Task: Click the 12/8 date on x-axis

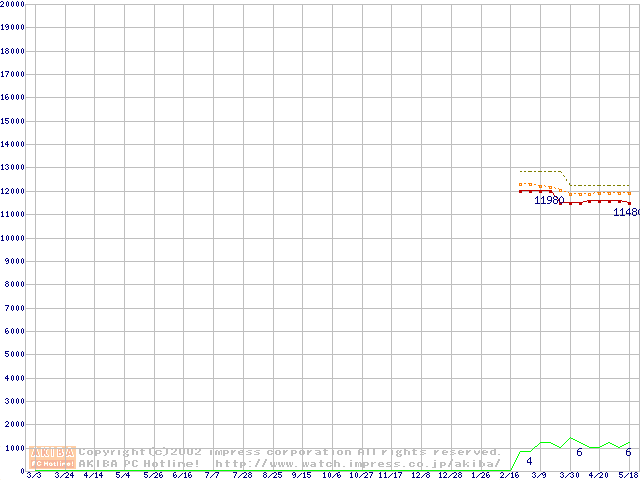Action: (421, 476)
